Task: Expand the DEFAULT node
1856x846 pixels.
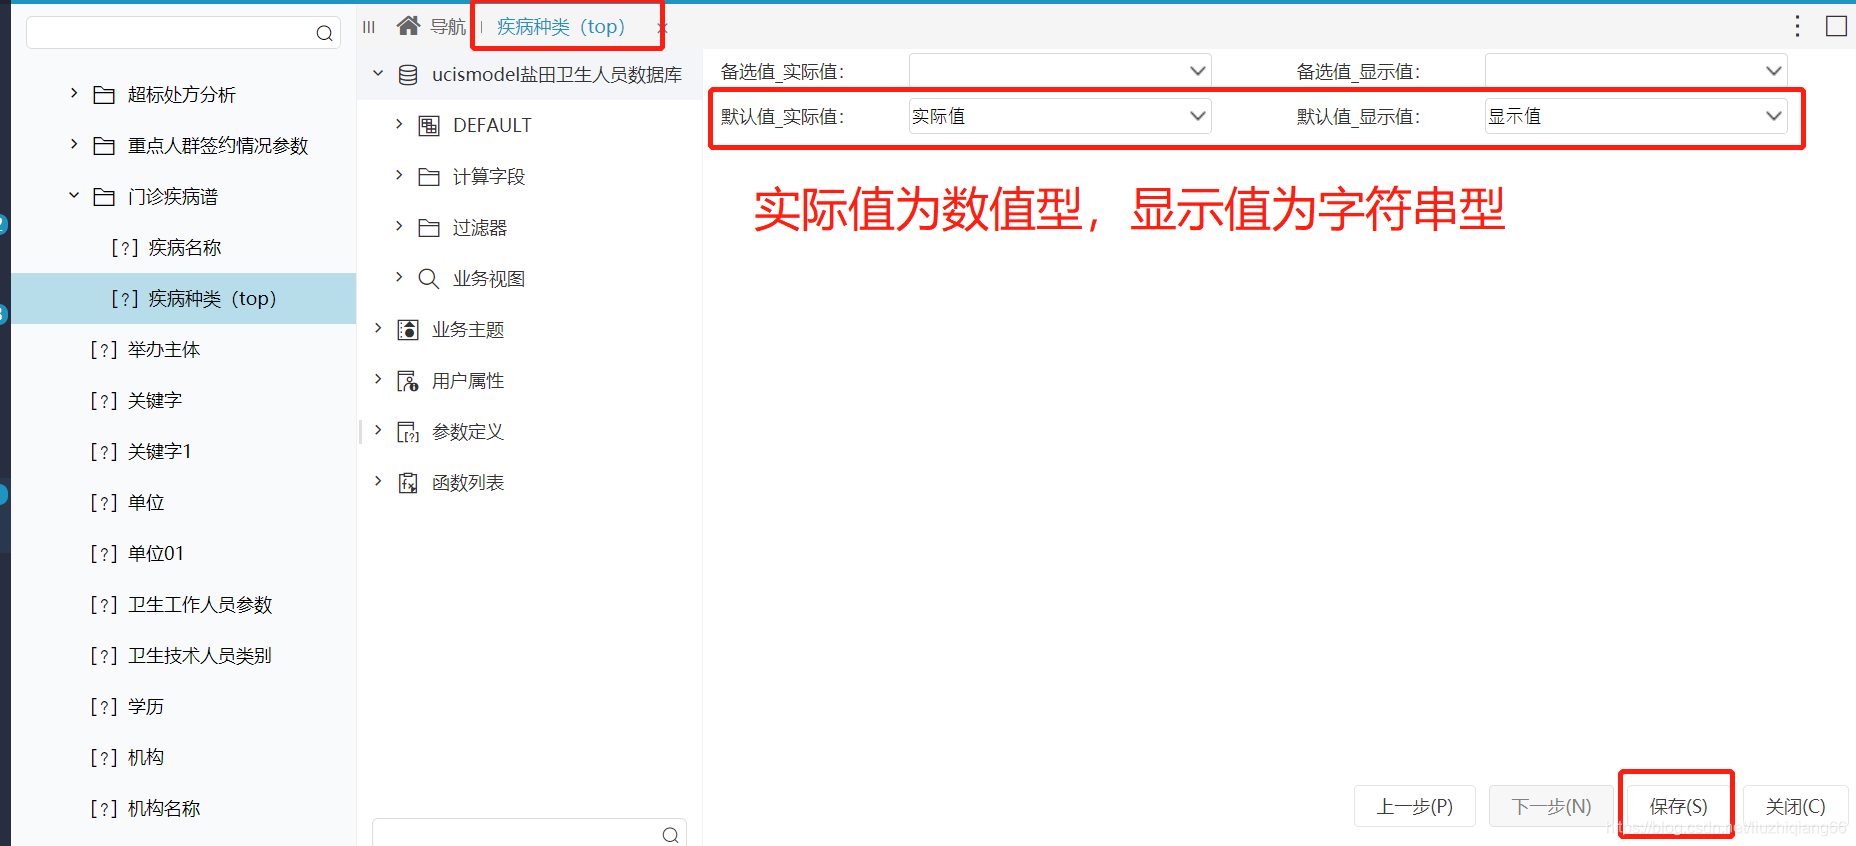Action: coord(399,124)
